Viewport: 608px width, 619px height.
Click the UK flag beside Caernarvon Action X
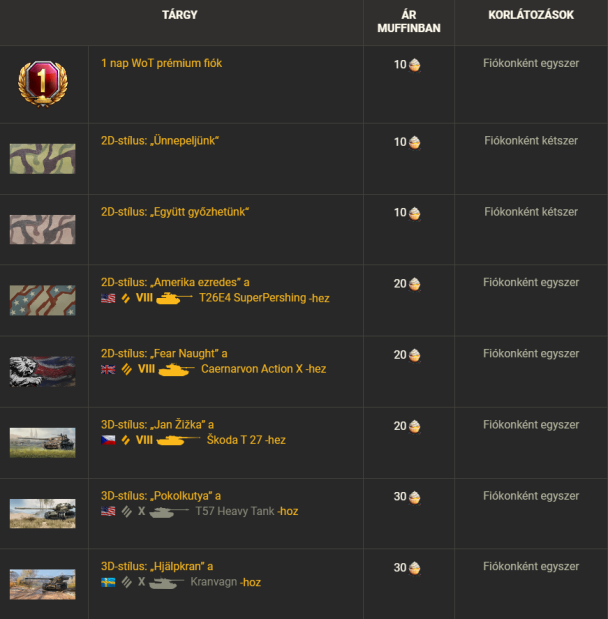pyautogui.click(x=108, y=369)
